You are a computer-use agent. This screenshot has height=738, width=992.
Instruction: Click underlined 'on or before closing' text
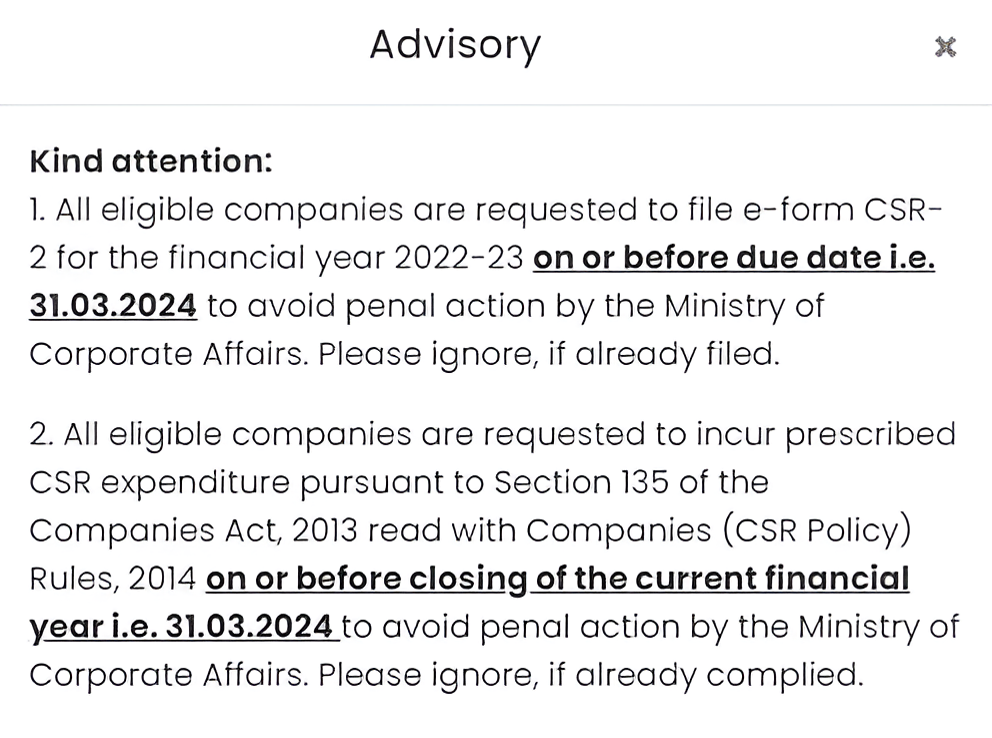click(x=366, y=578)
